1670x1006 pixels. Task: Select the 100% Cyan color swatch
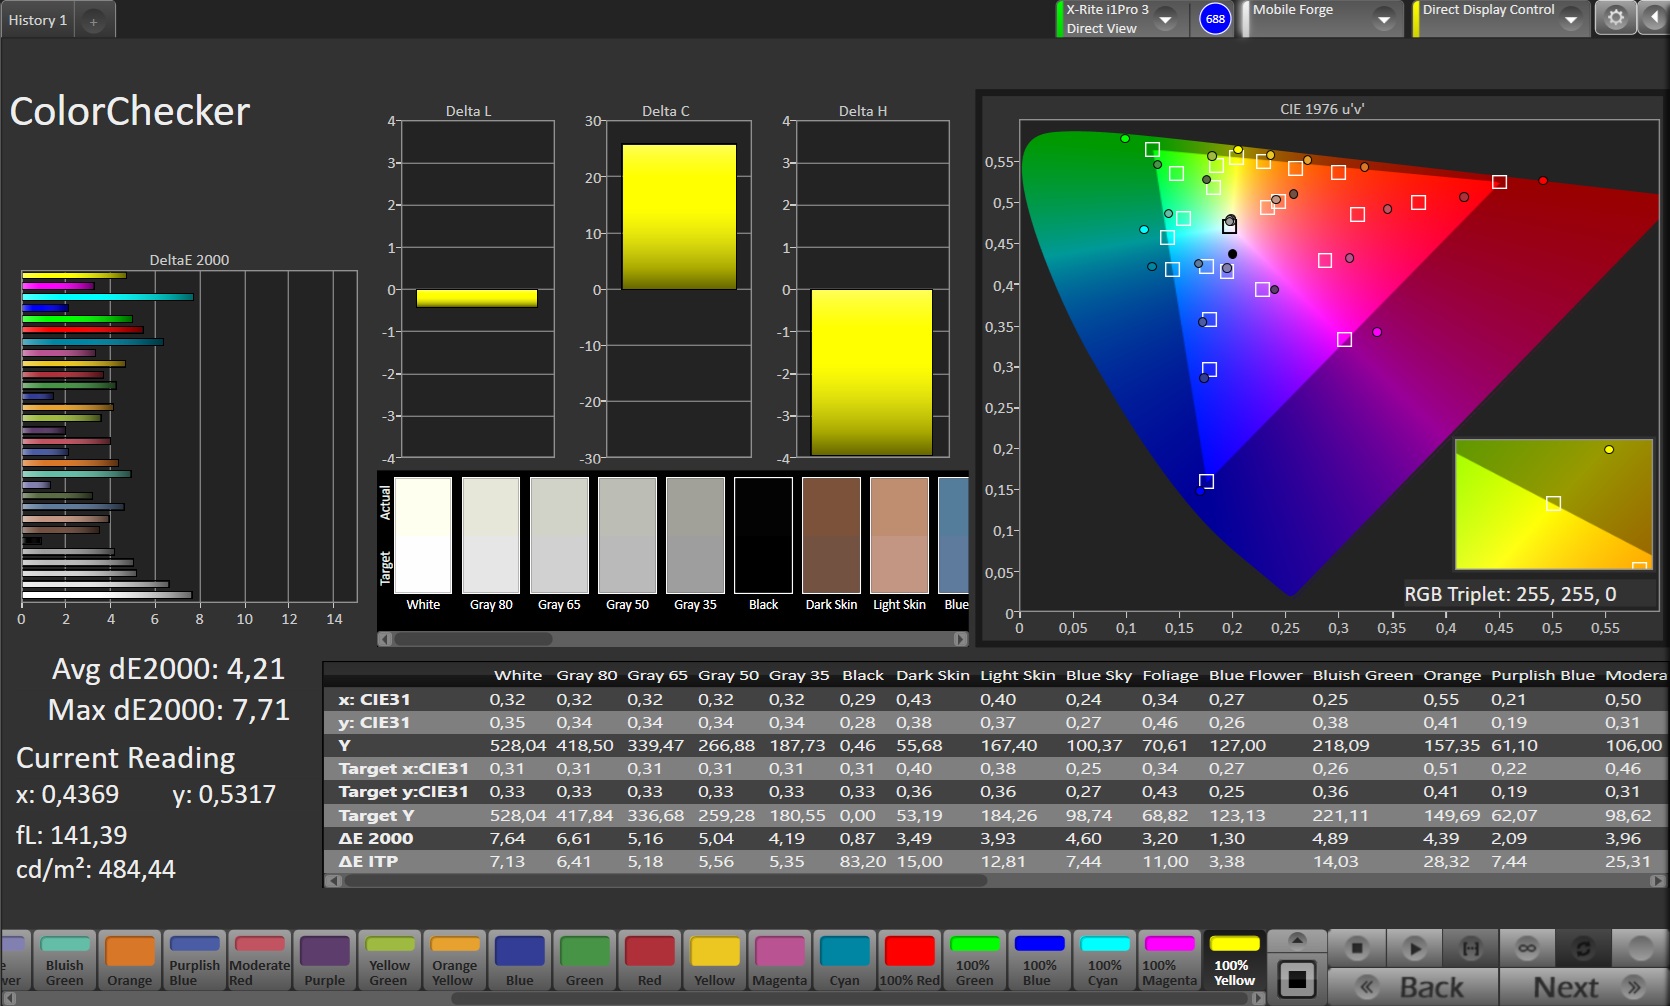coord(1104,960)
